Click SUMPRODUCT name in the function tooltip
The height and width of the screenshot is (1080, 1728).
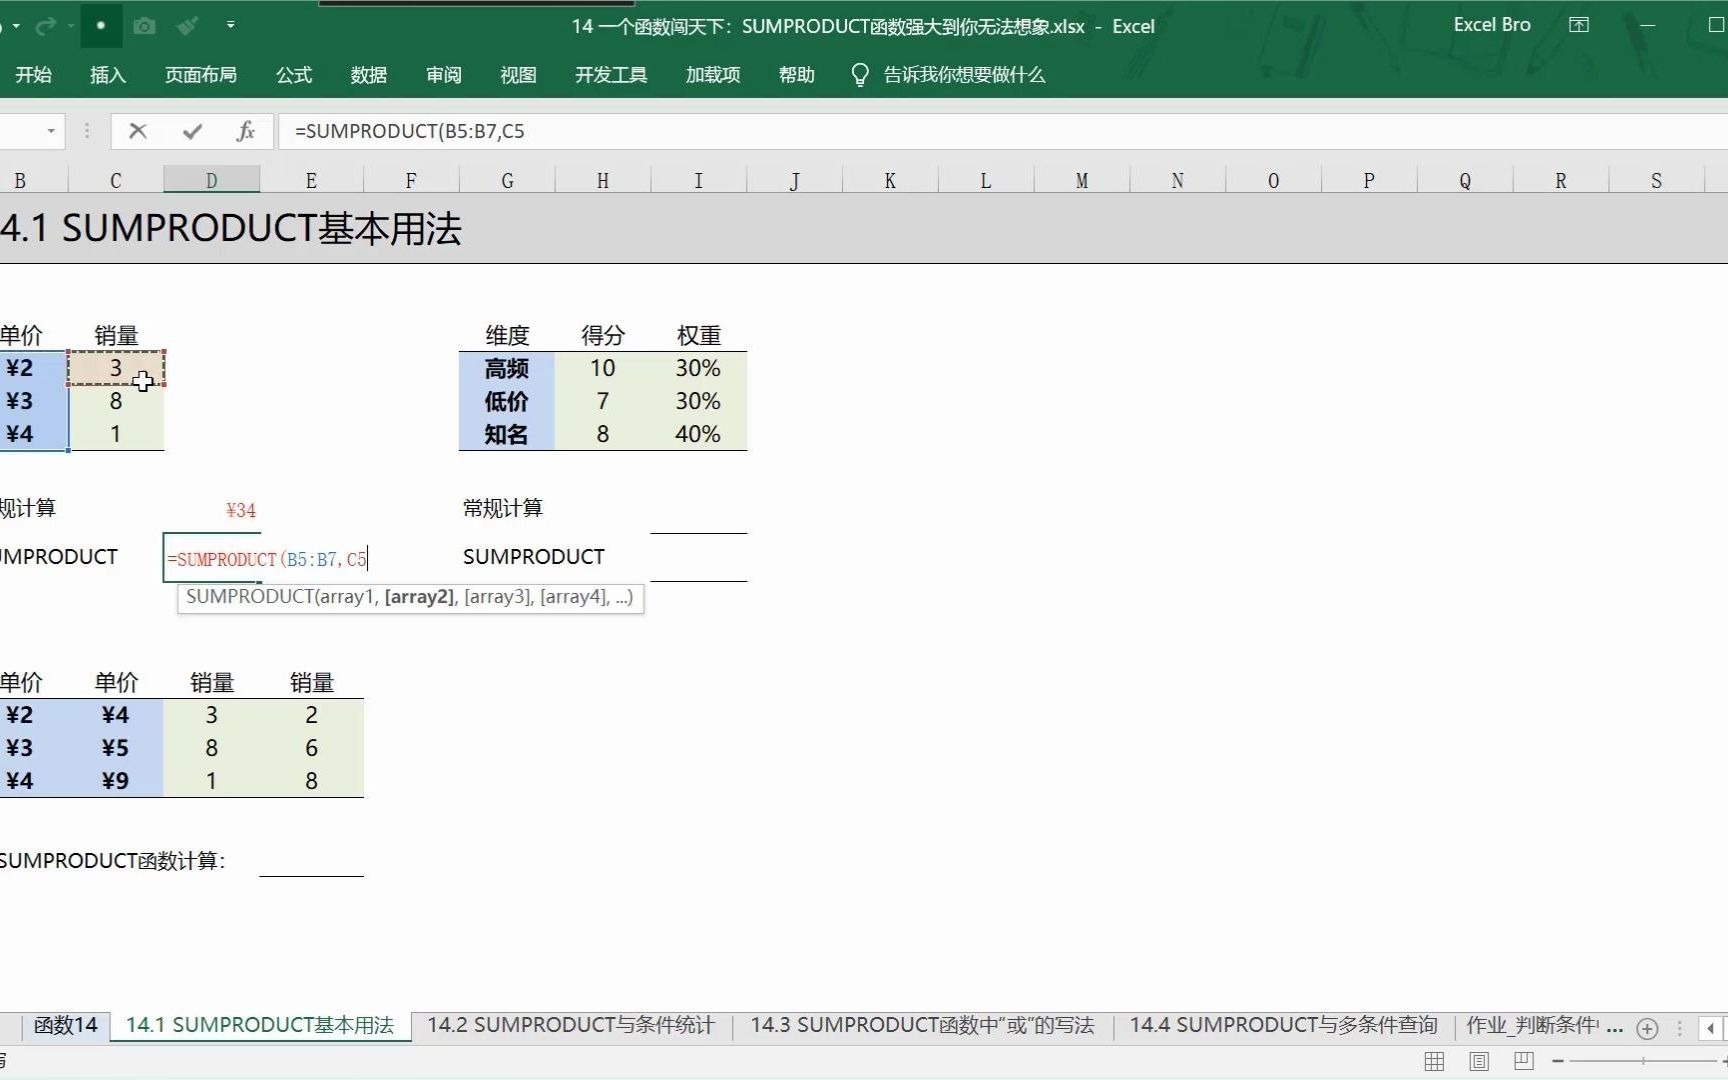coord(249,597)
